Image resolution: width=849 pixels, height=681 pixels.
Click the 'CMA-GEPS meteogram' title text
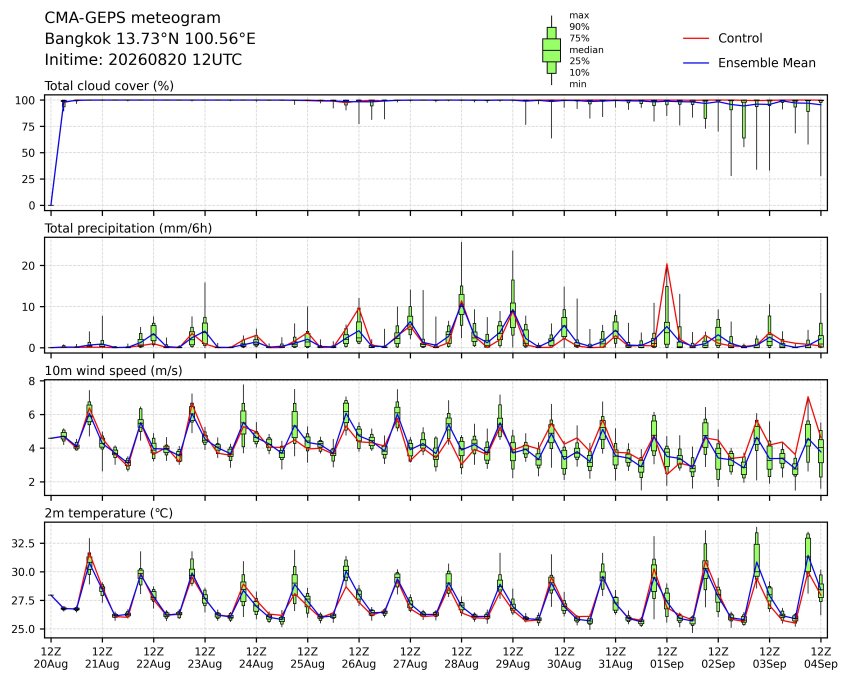click(x=133, y=18)
